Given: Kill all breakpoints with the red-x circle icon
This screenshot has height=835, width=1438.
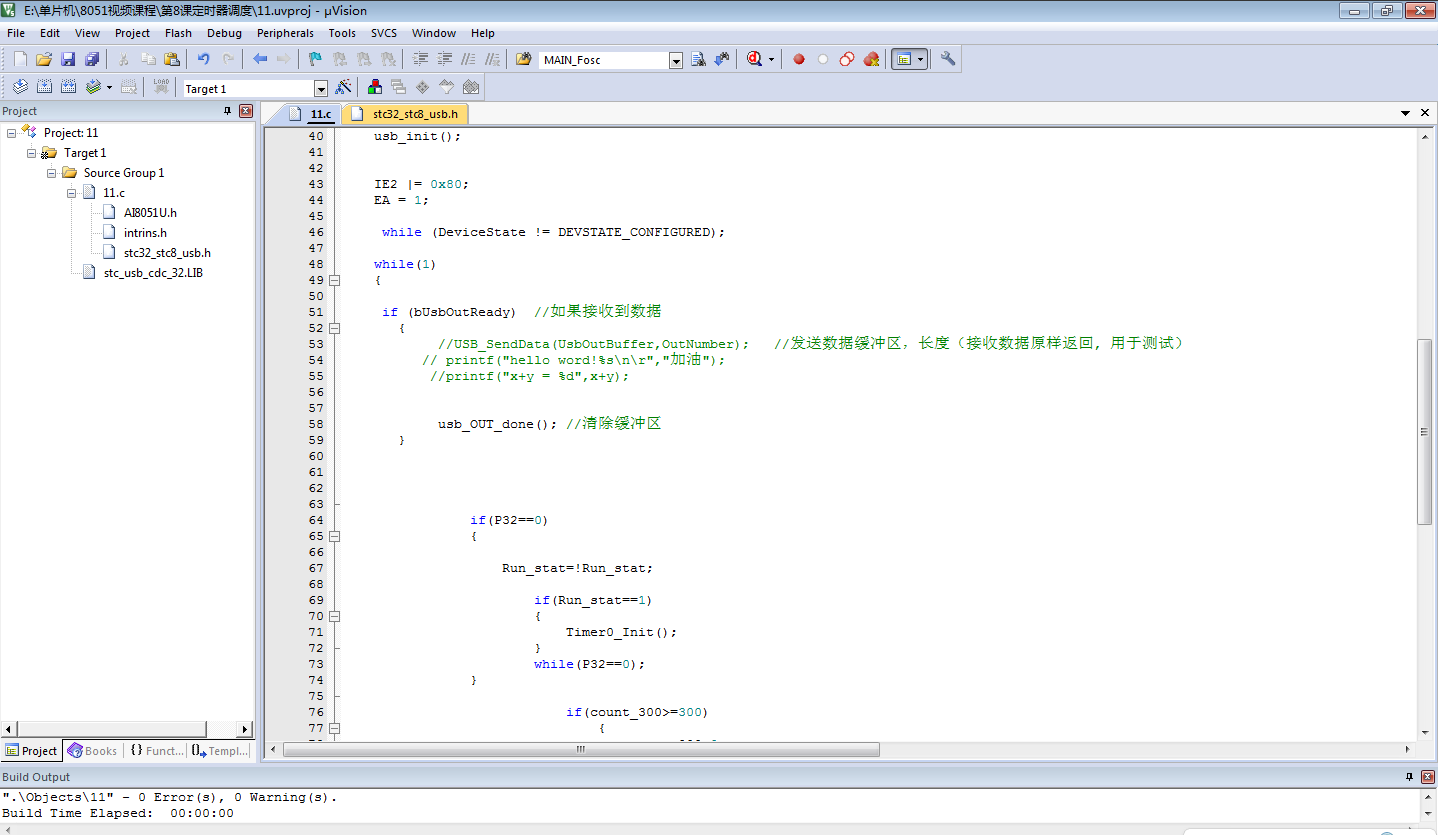Looking at the screenshot, I should click(x=871, y=60).
